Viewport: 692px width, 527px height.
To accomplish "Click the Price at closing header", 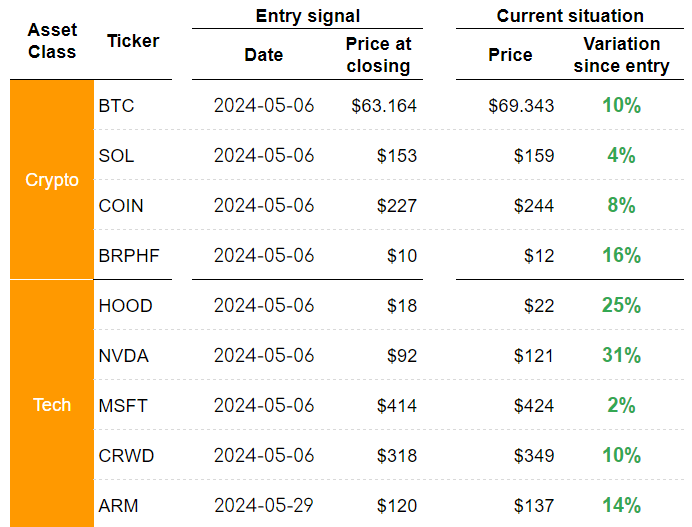I will (378, 55).
